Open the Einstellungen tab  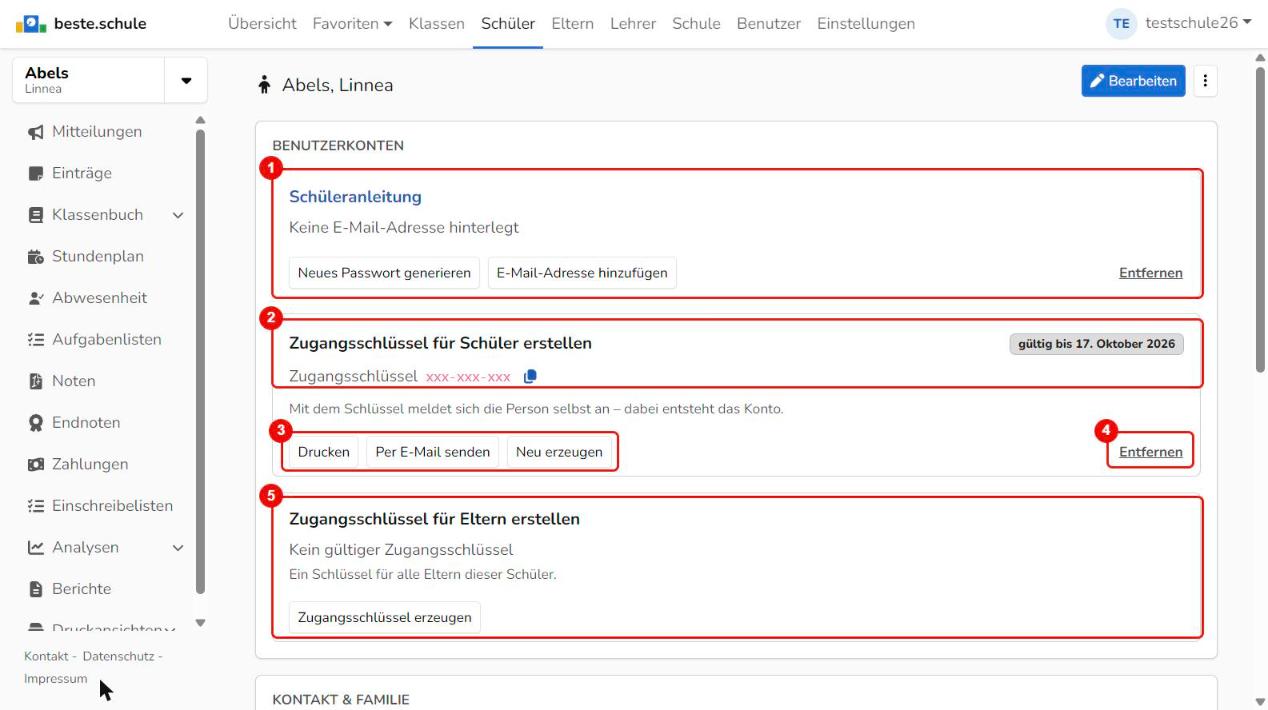tap(866, 23)
